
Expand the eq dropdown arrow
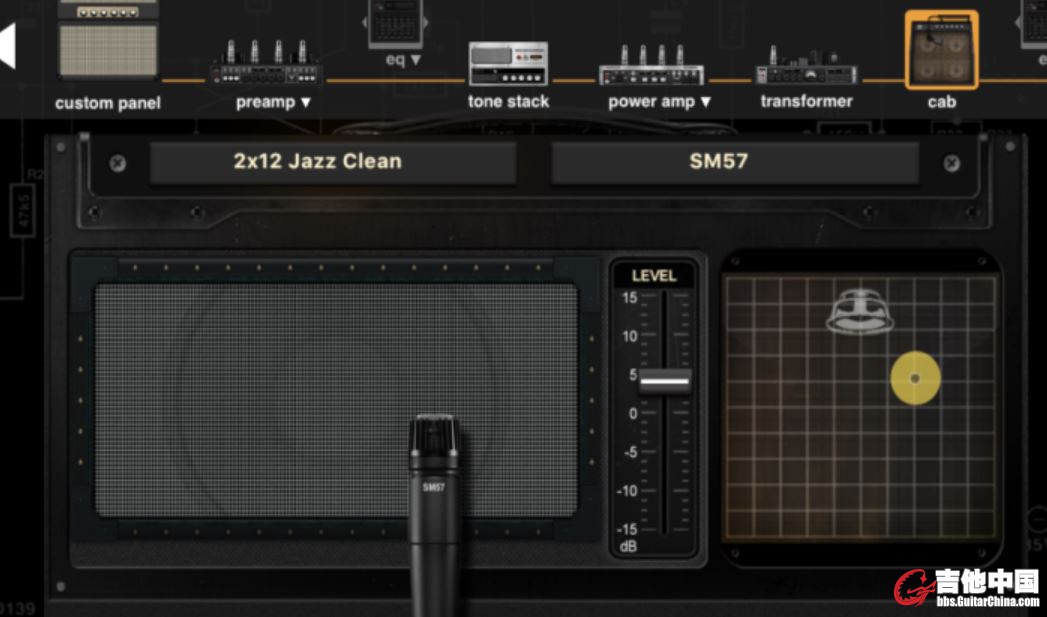415,60
